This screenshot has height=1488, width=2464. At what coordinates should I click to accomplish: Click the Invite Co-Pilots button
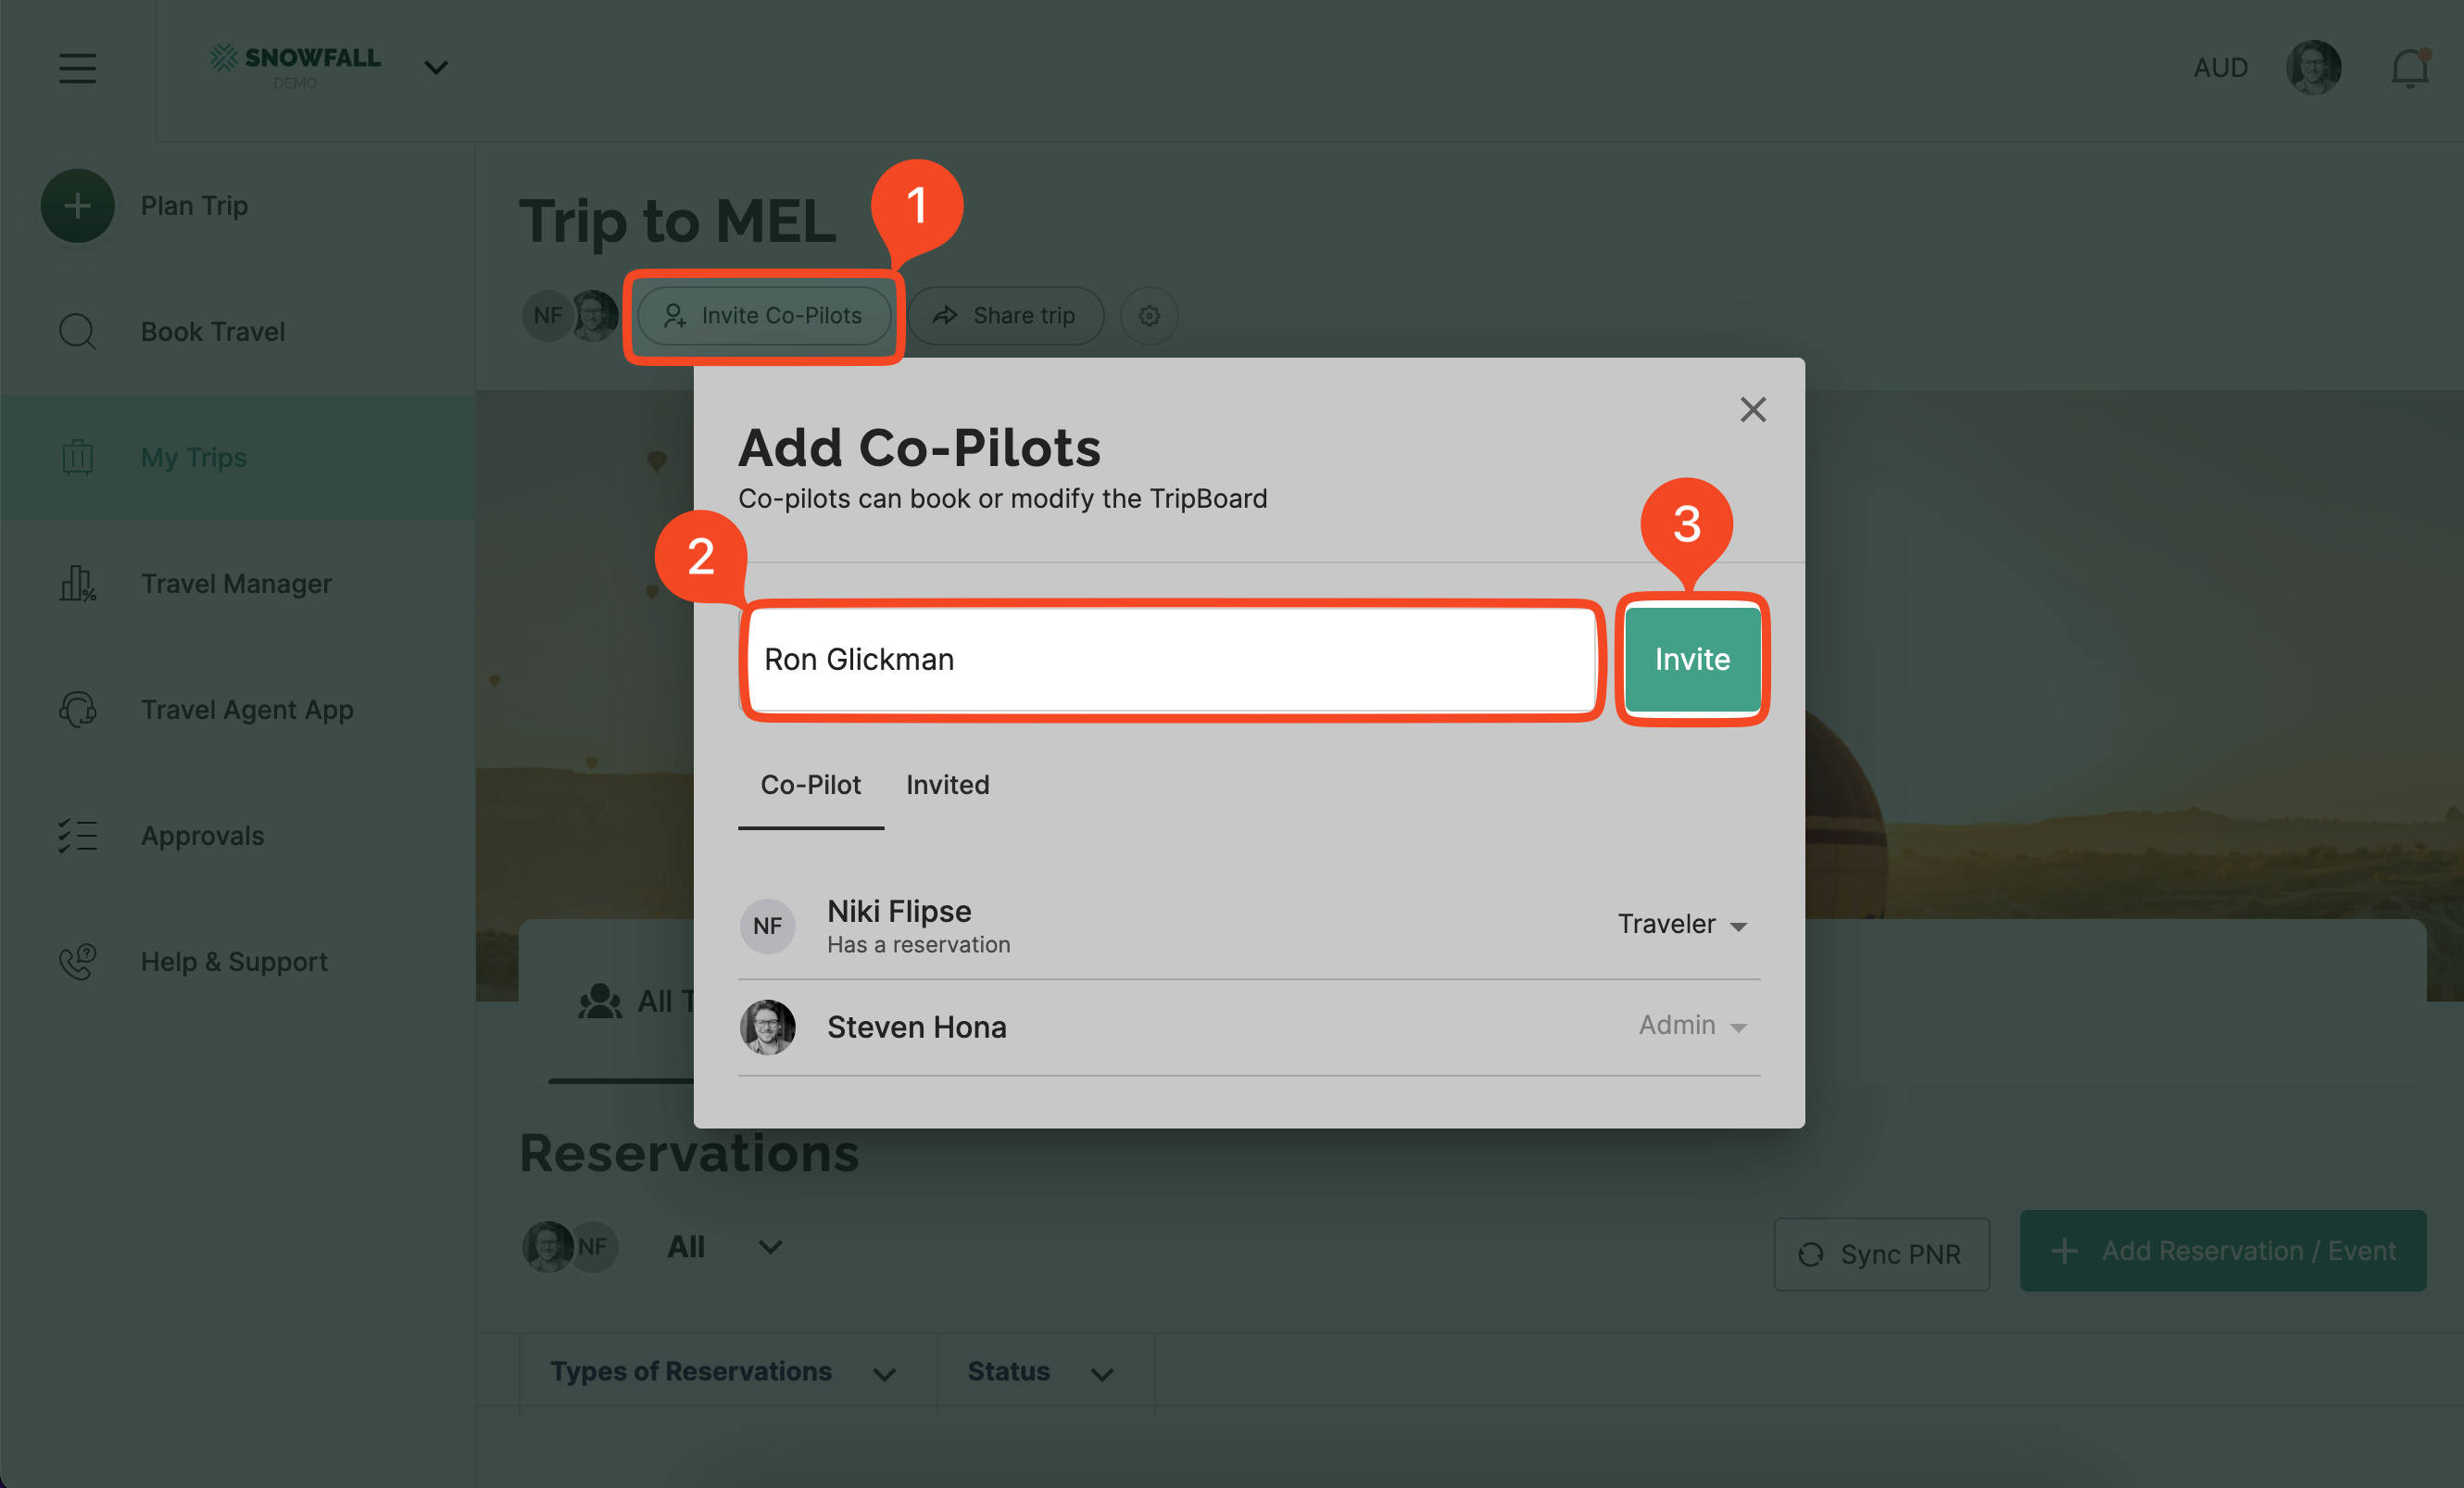pos(764,316)
